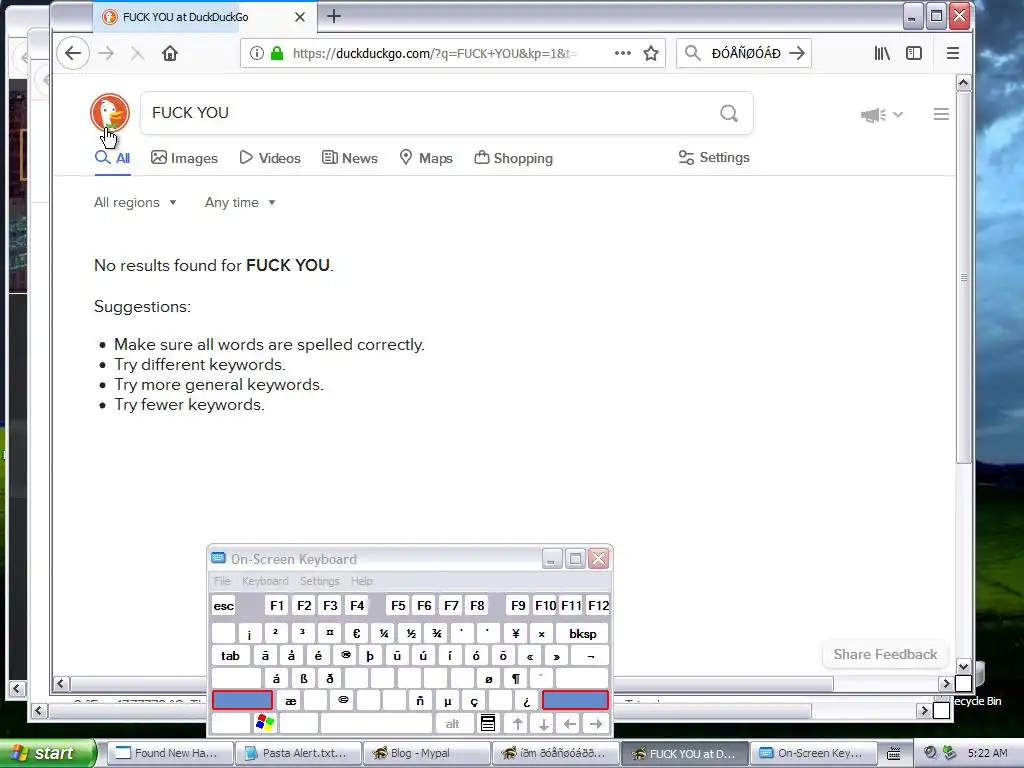The image size is (1024, 768).
Task: Expand the megaphone dropdown
Action: pyautogui.click(x=881, y=115)
